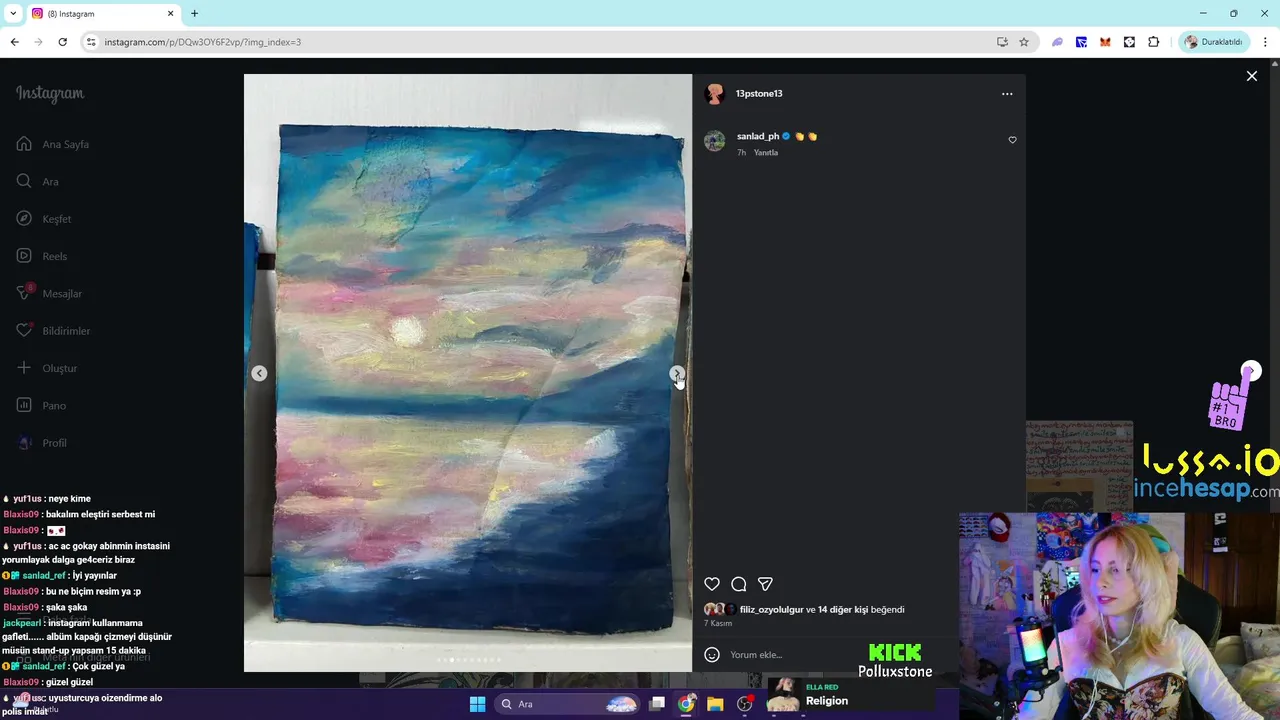Reply to sanlad_ph via Yanıtla
Image resolution: width=1280 pixels, height=720 pixels.
(765, 153)
